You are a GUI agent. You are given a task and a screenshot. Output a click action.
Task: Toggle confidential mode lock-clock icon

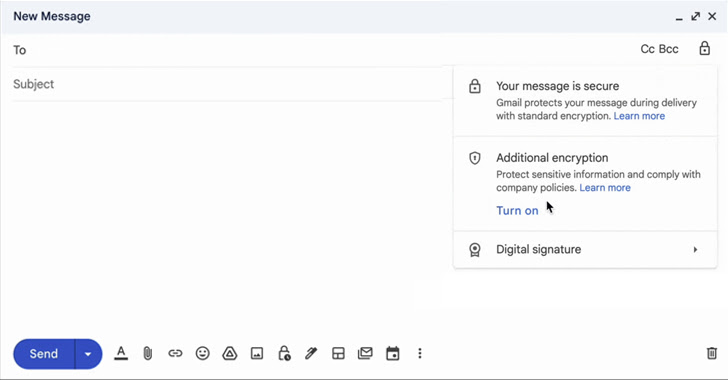pos(284,354)
